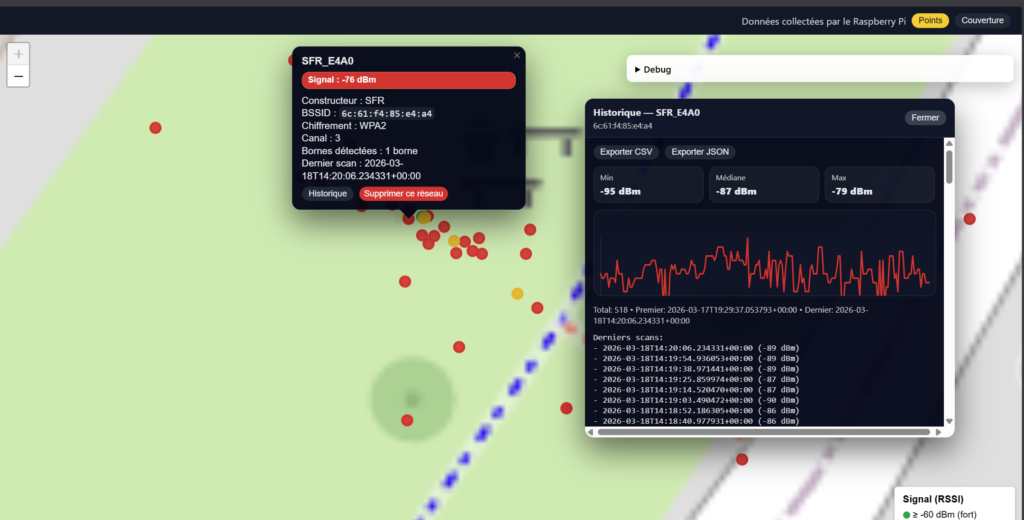The image size is (1024, 520).
Task: Click the red signal history chart
Action: click(764, 253)
